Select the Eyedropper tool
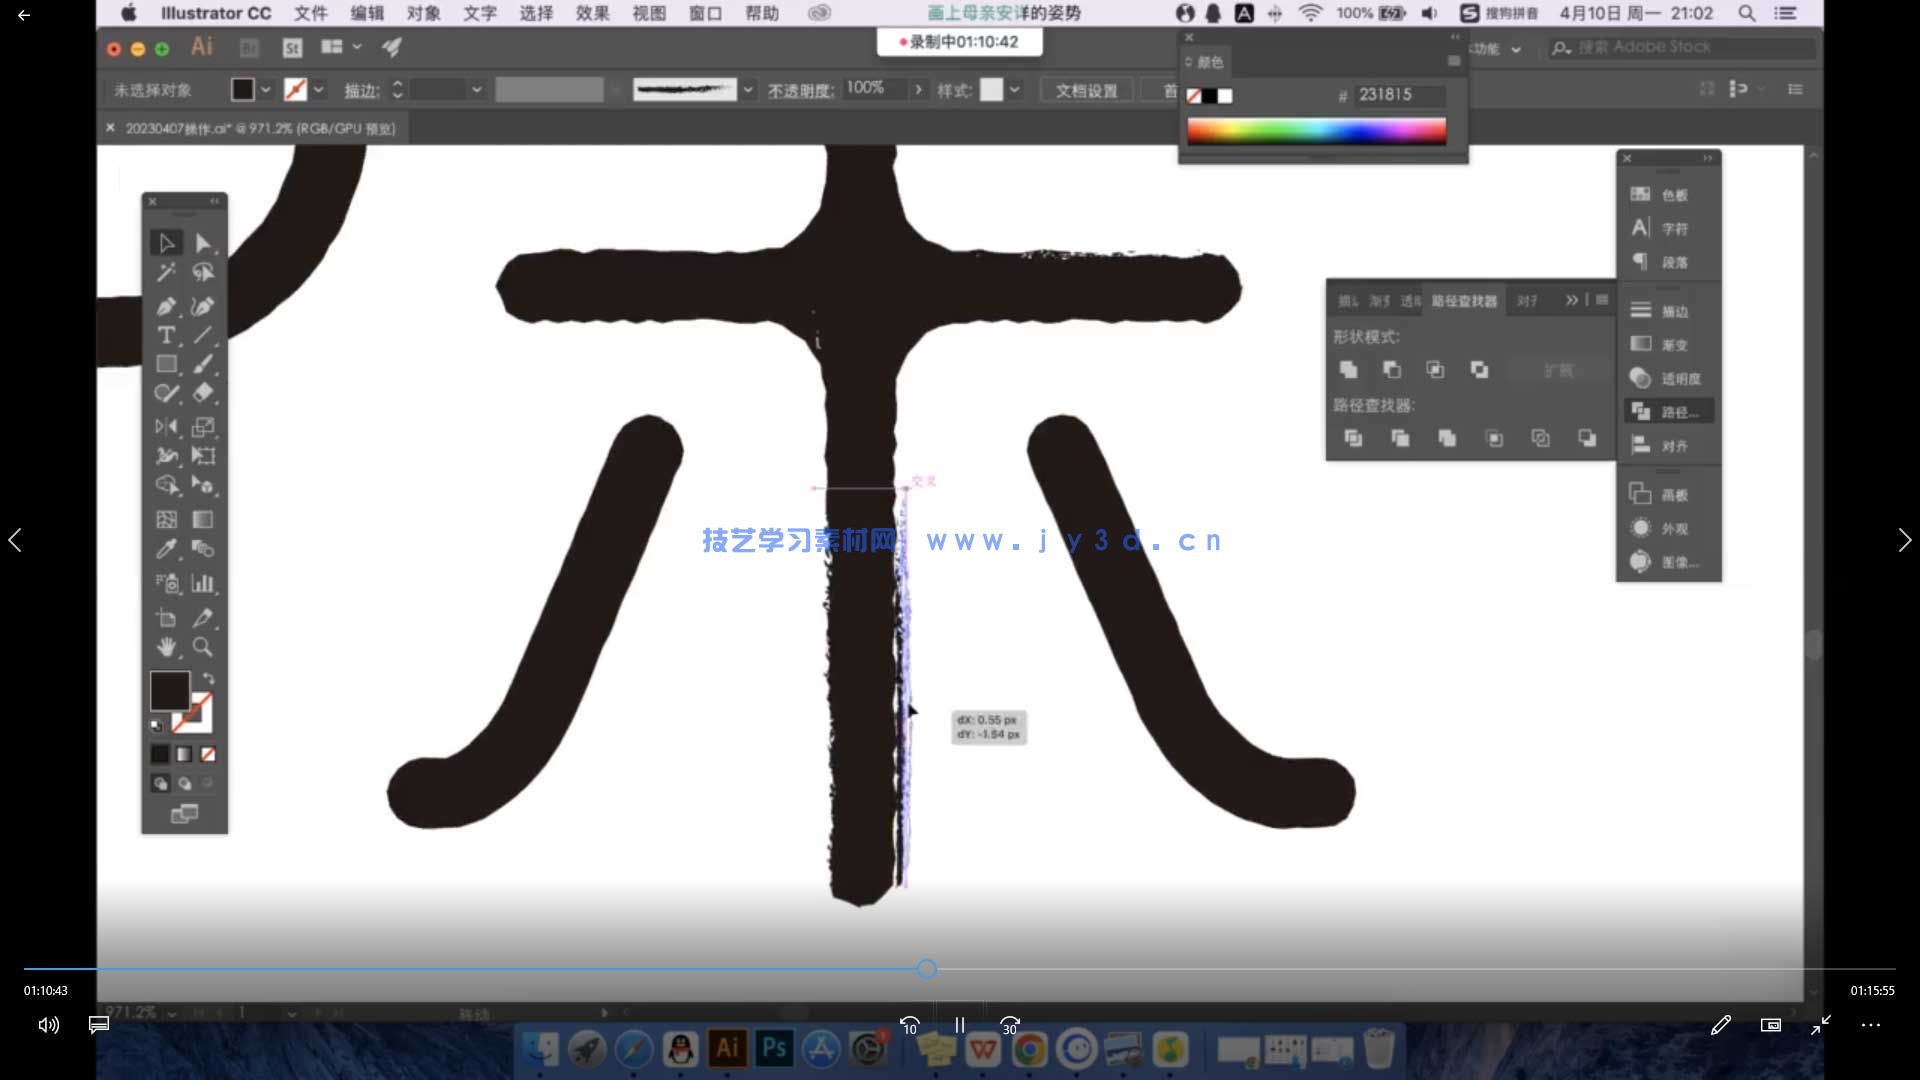Viewport: 1920px width, 1080px height. click(167, 548)
